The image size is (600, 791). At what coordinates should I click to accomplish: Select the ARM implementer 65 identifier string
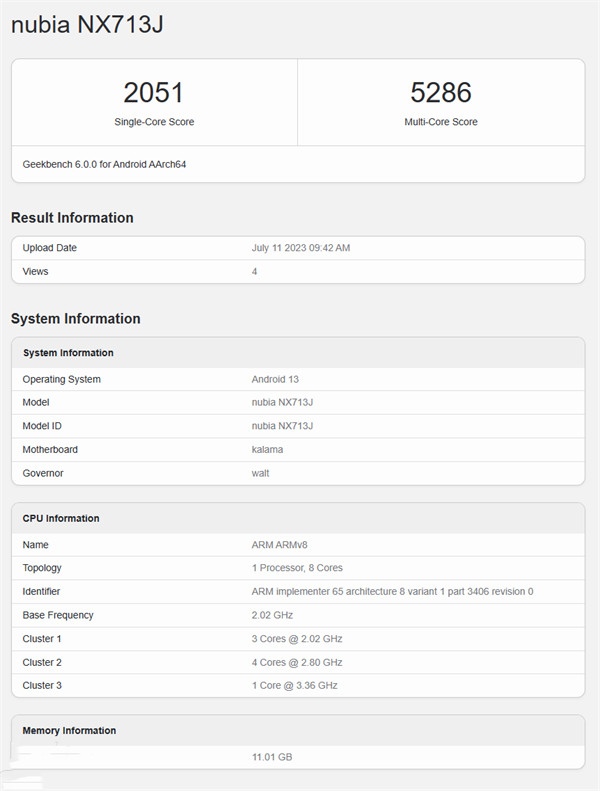point(393,591)
